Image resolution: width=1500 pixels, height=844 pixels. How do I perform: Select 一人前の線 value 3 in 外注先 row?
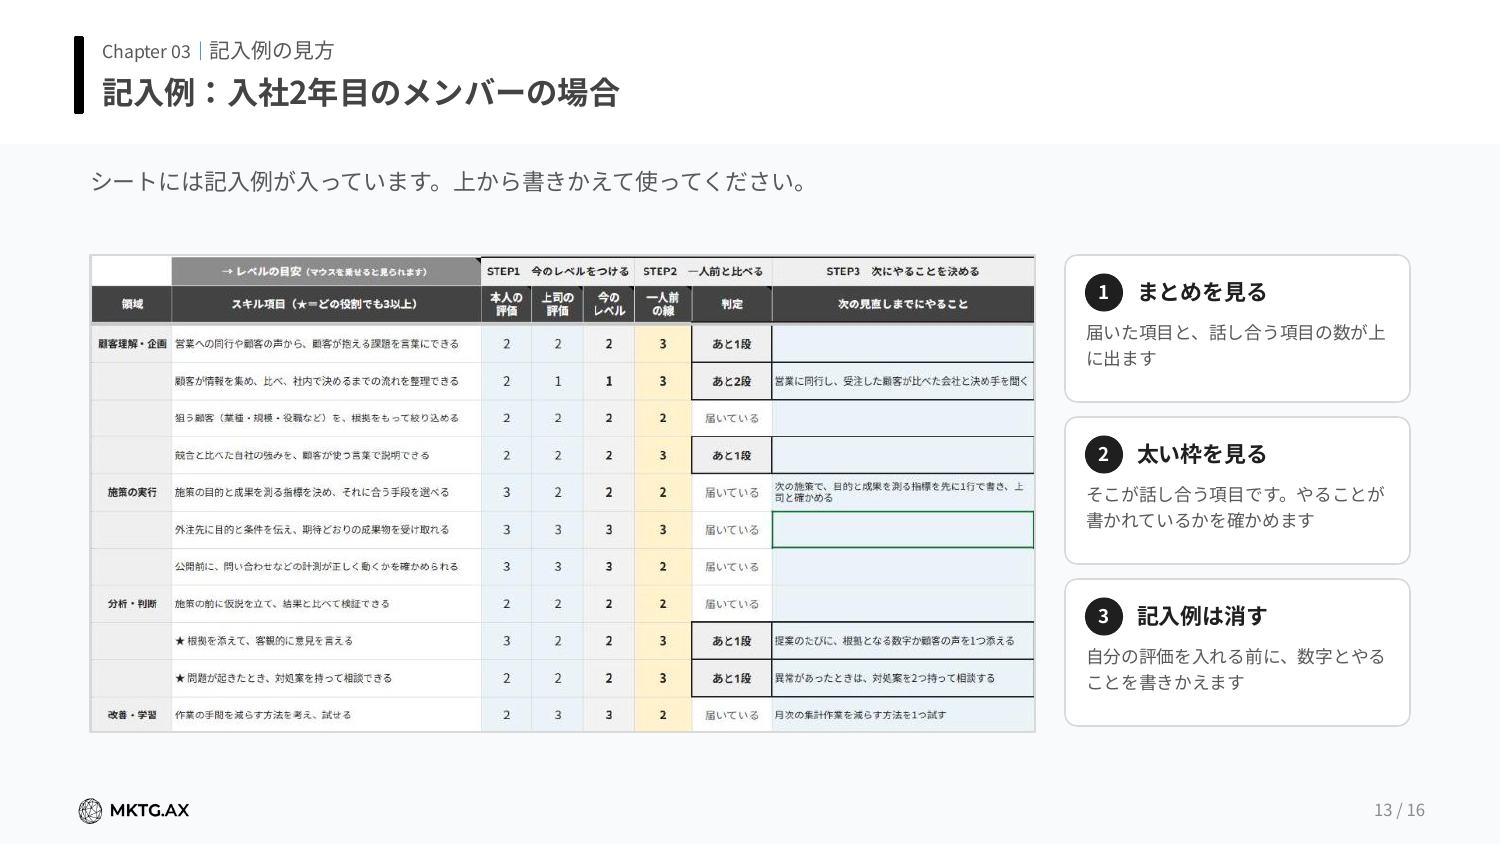pyautogui.click(x=663, y=530)
